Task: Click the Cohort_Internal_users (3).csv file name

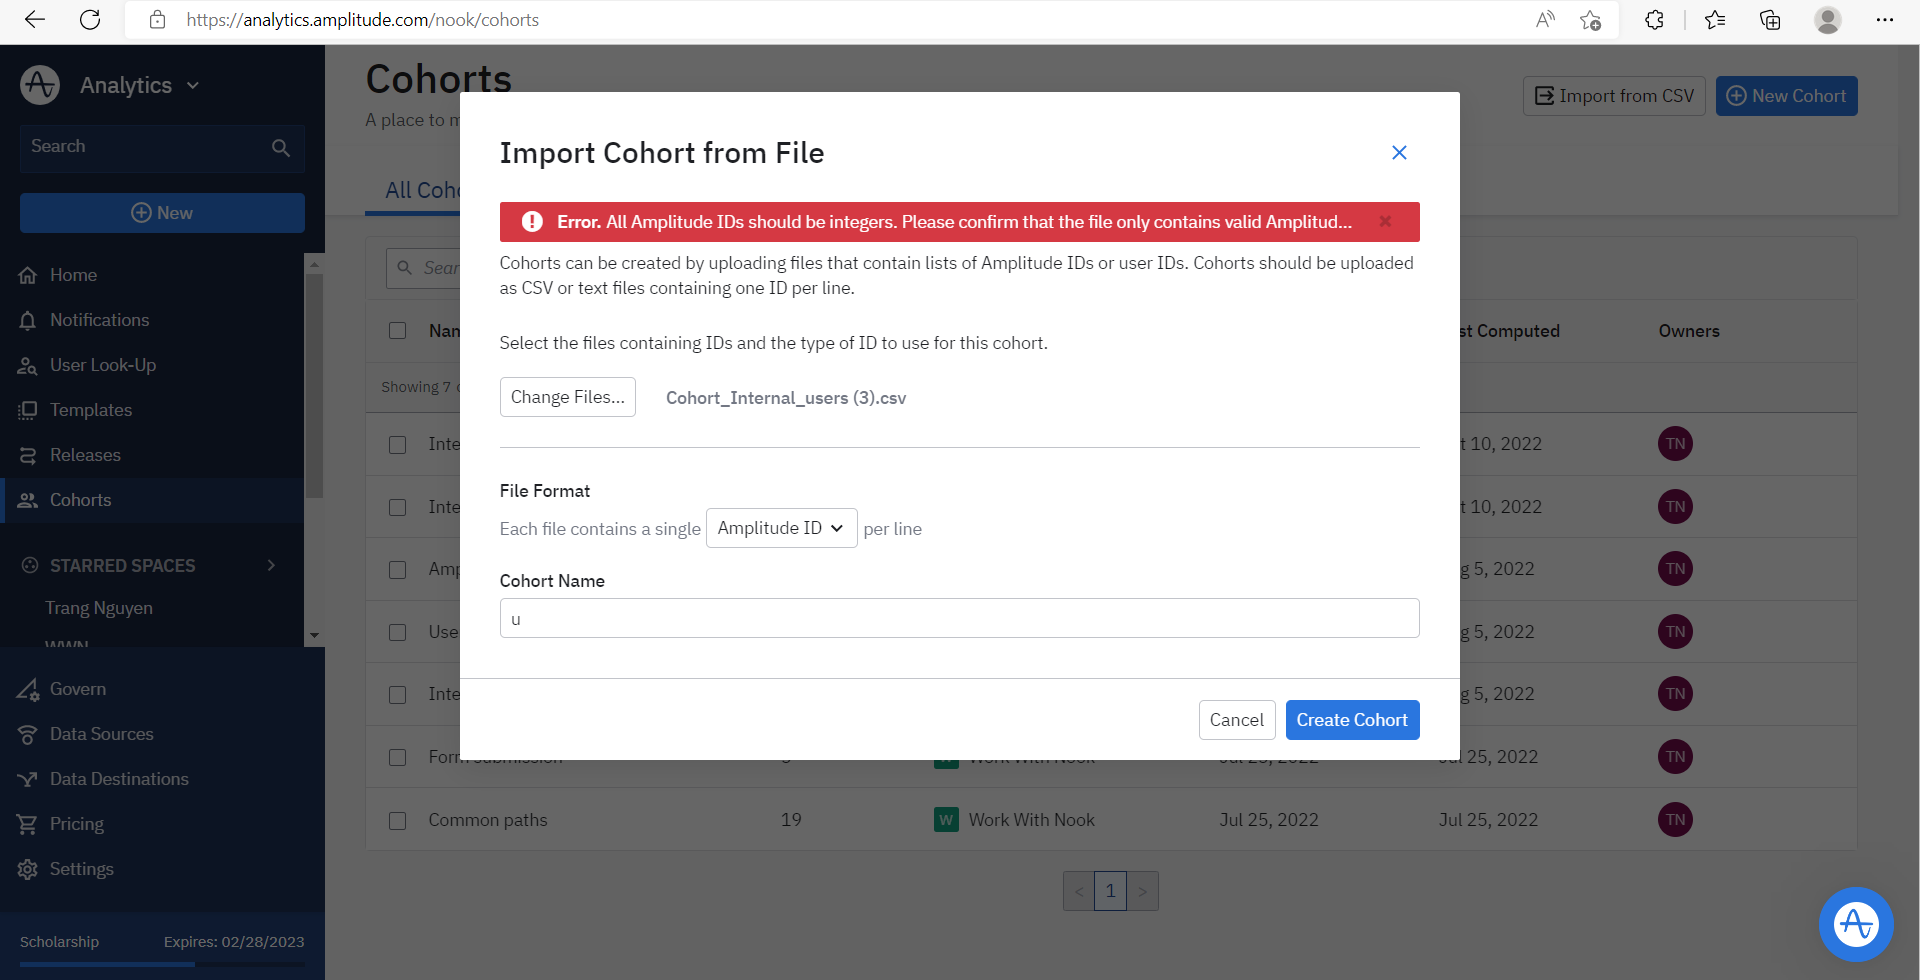Action: point(786,398)
